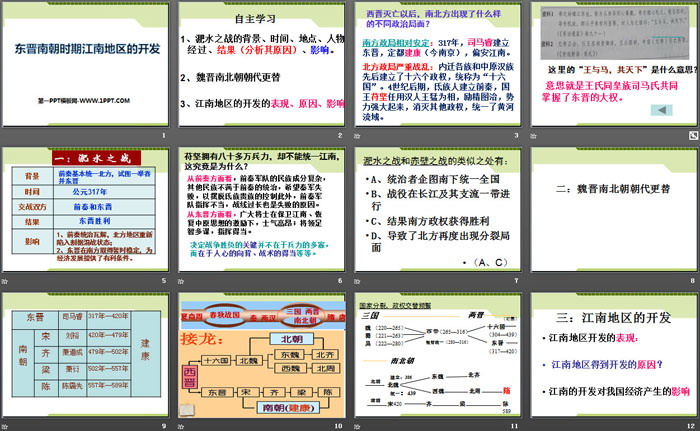Image resolution: width=700 pixels, height=431 pixels.
Task: Click the animation star icon under slide 3
Action: (357, 136)
